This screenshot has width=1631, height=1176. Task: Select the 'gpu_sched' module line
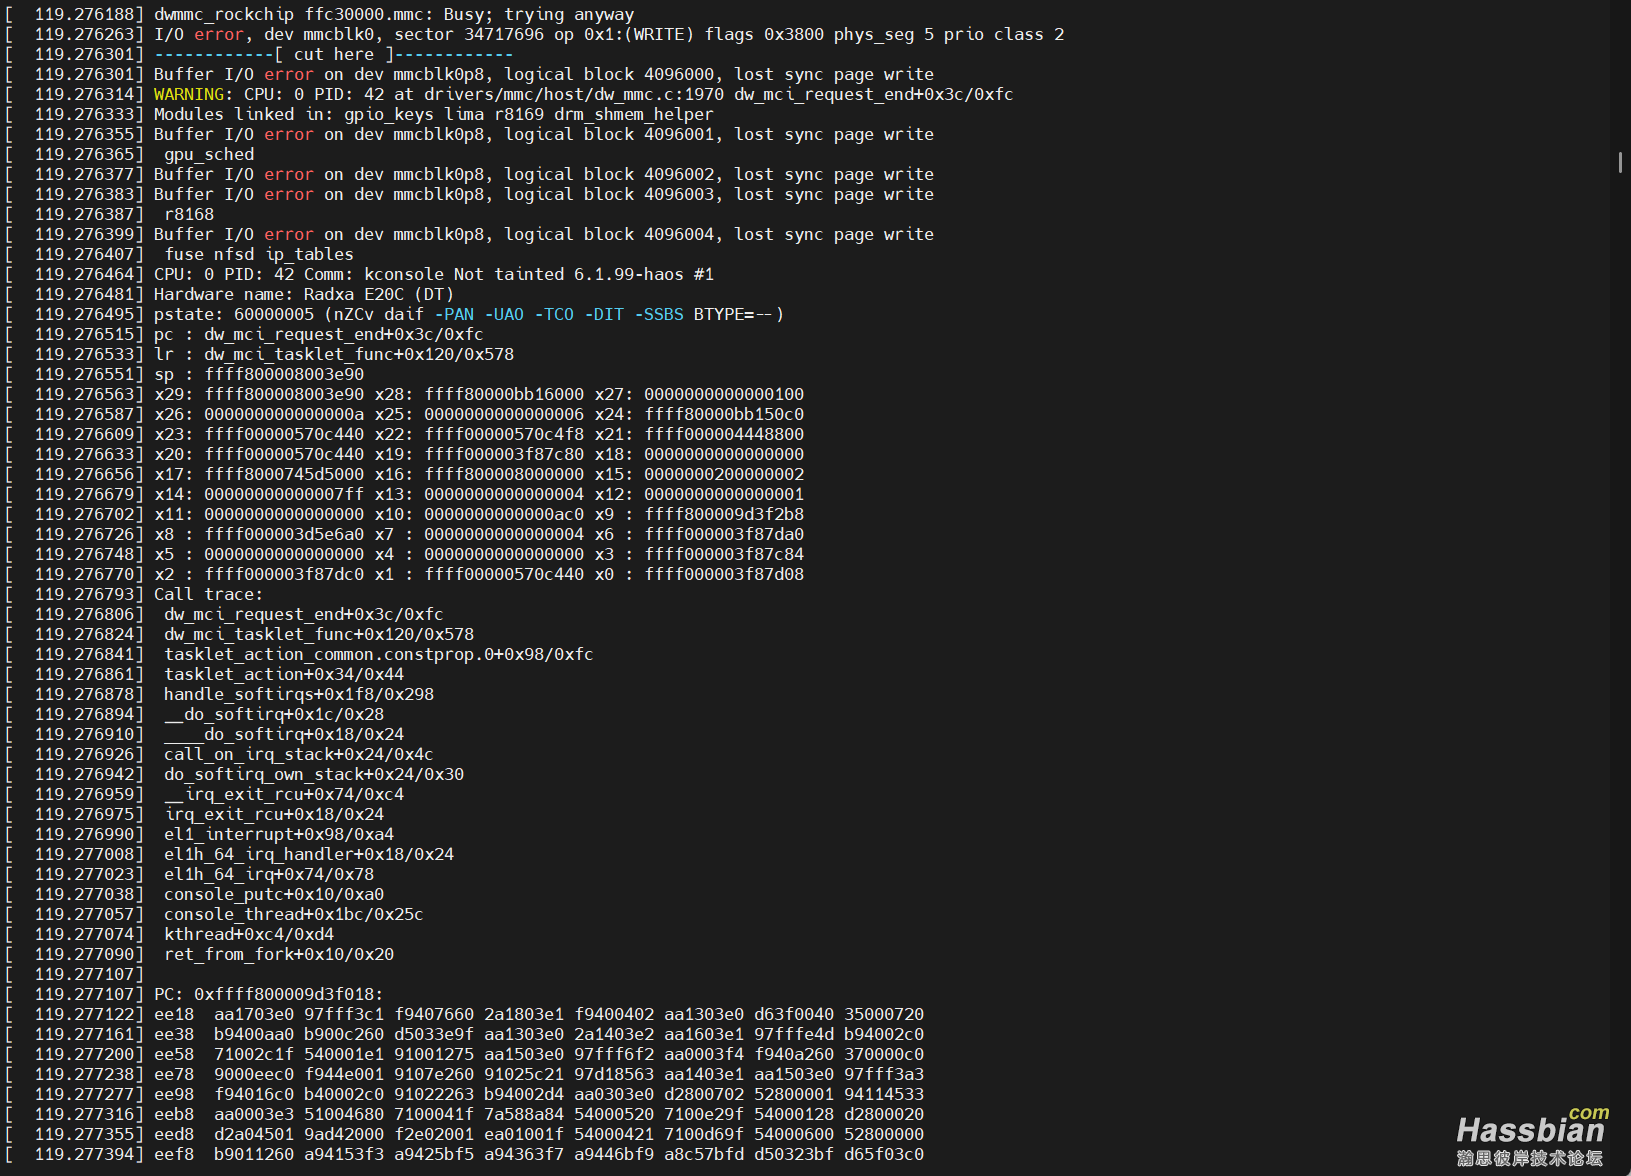click(208, 154)
